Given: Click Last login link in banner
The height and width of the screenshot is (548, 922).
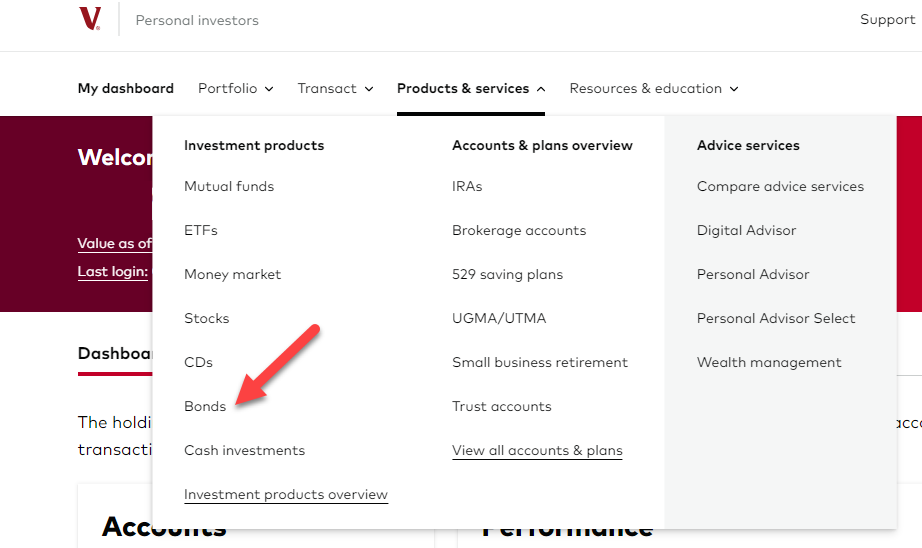Looking at the screenshot, I should click(x=113, y=272).
